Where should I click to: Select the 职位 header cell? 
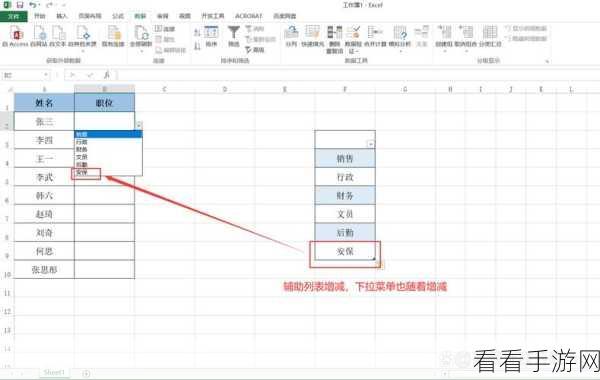[x=104, y=103]
